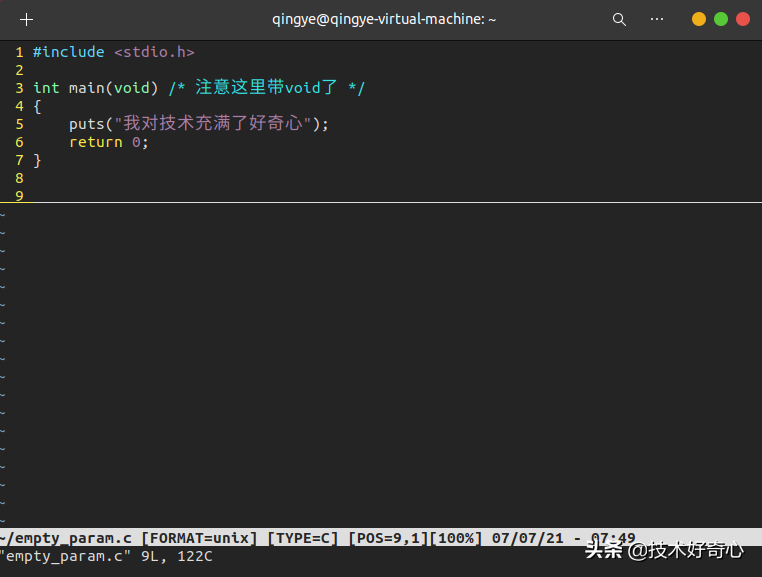Image resolution: width=762 pixels, height=577 pixels.
Task: Place cursor on the return keyword
Action: (x=95, y=142)
